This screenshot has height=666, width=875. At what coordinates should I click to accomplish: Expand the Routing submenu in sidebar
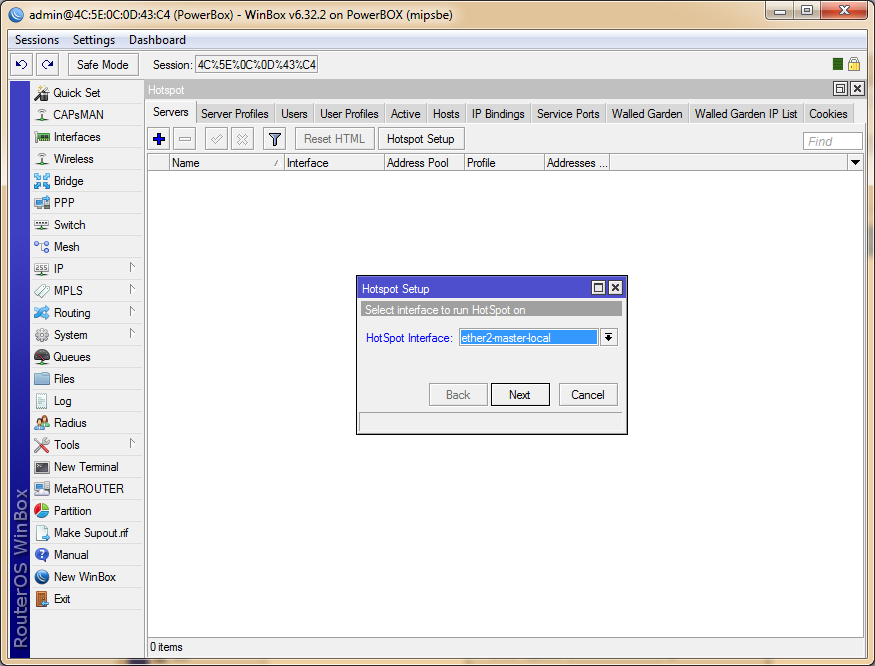(85, 313)
